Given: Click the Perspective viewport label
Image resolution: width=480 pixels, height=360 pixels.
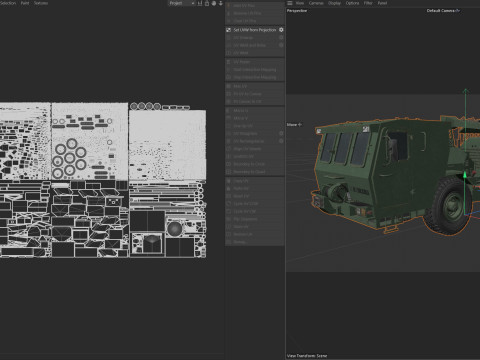Looking at the screenshot, I should coord(297,11).
